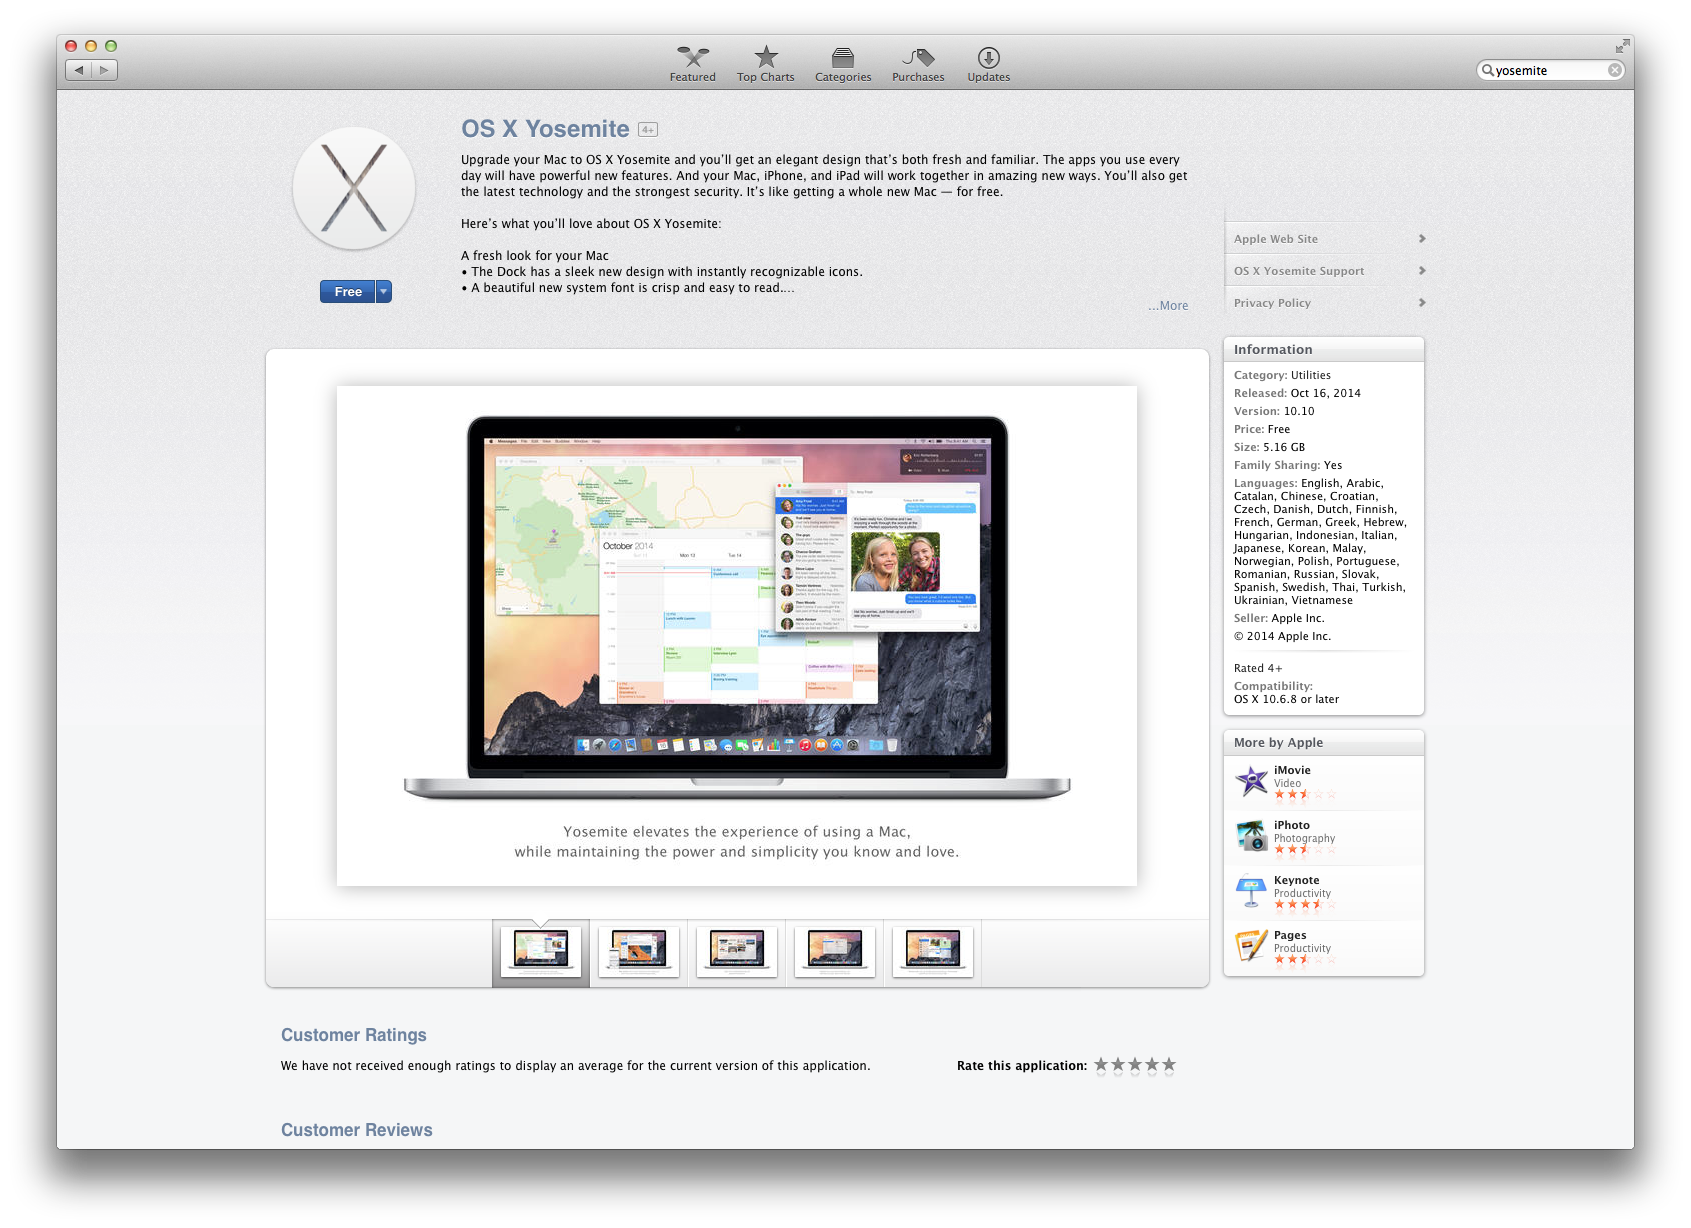Clear the yosemite search text
Screen dimensions: 1691x1228
(1614, 70)
